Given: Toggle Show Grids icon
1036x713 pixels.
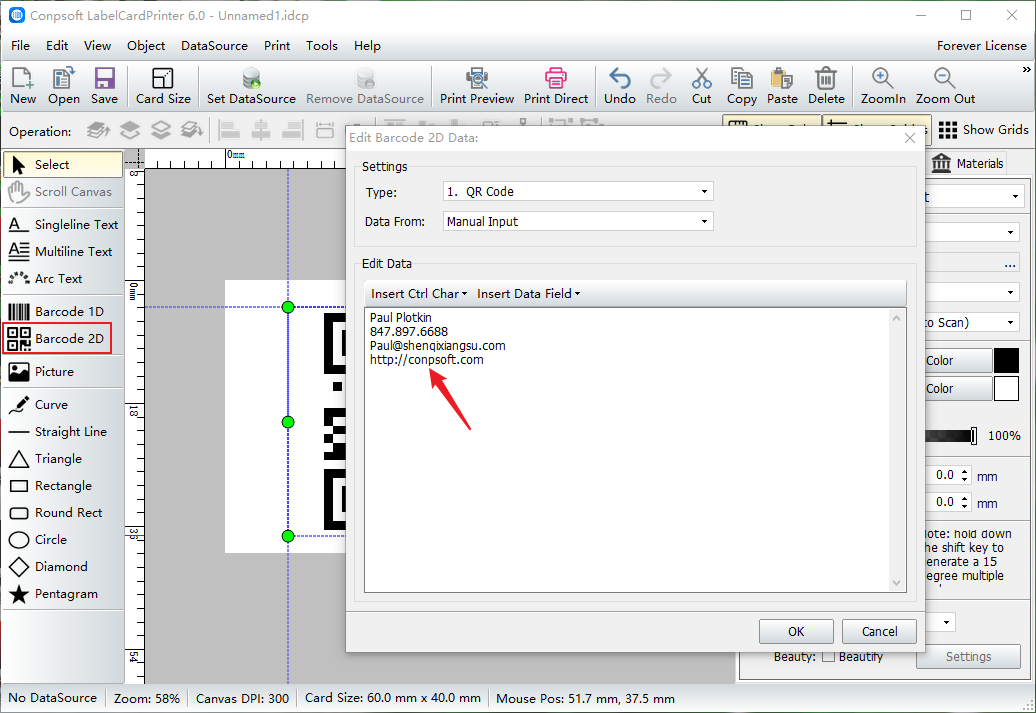Looking at the screenshot, I should (x=982, y=130).
